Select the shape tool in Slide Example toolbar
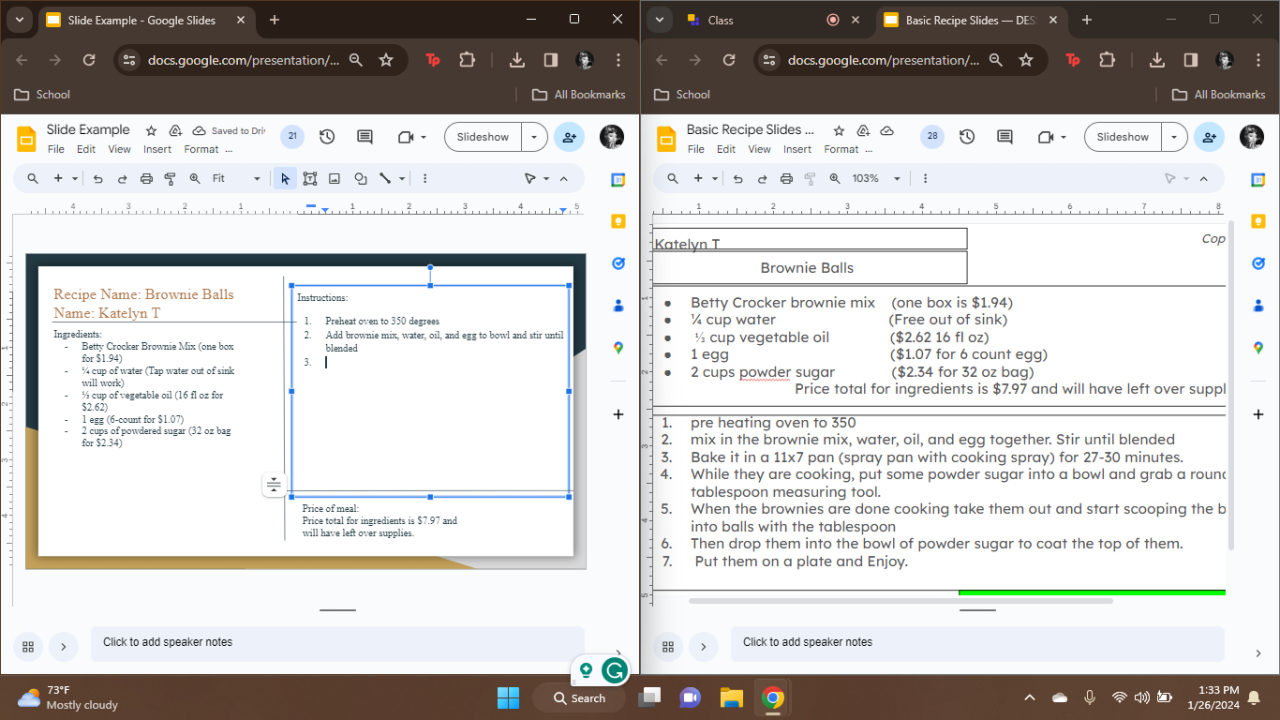Viewport: 1280px width, 720px height. 360,179
